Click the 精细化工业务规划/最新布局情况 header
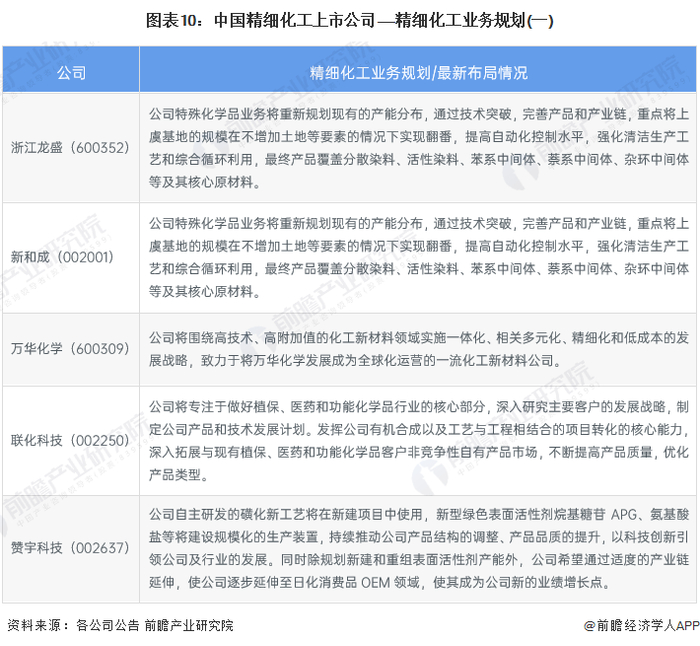 [x=418, y=73]
